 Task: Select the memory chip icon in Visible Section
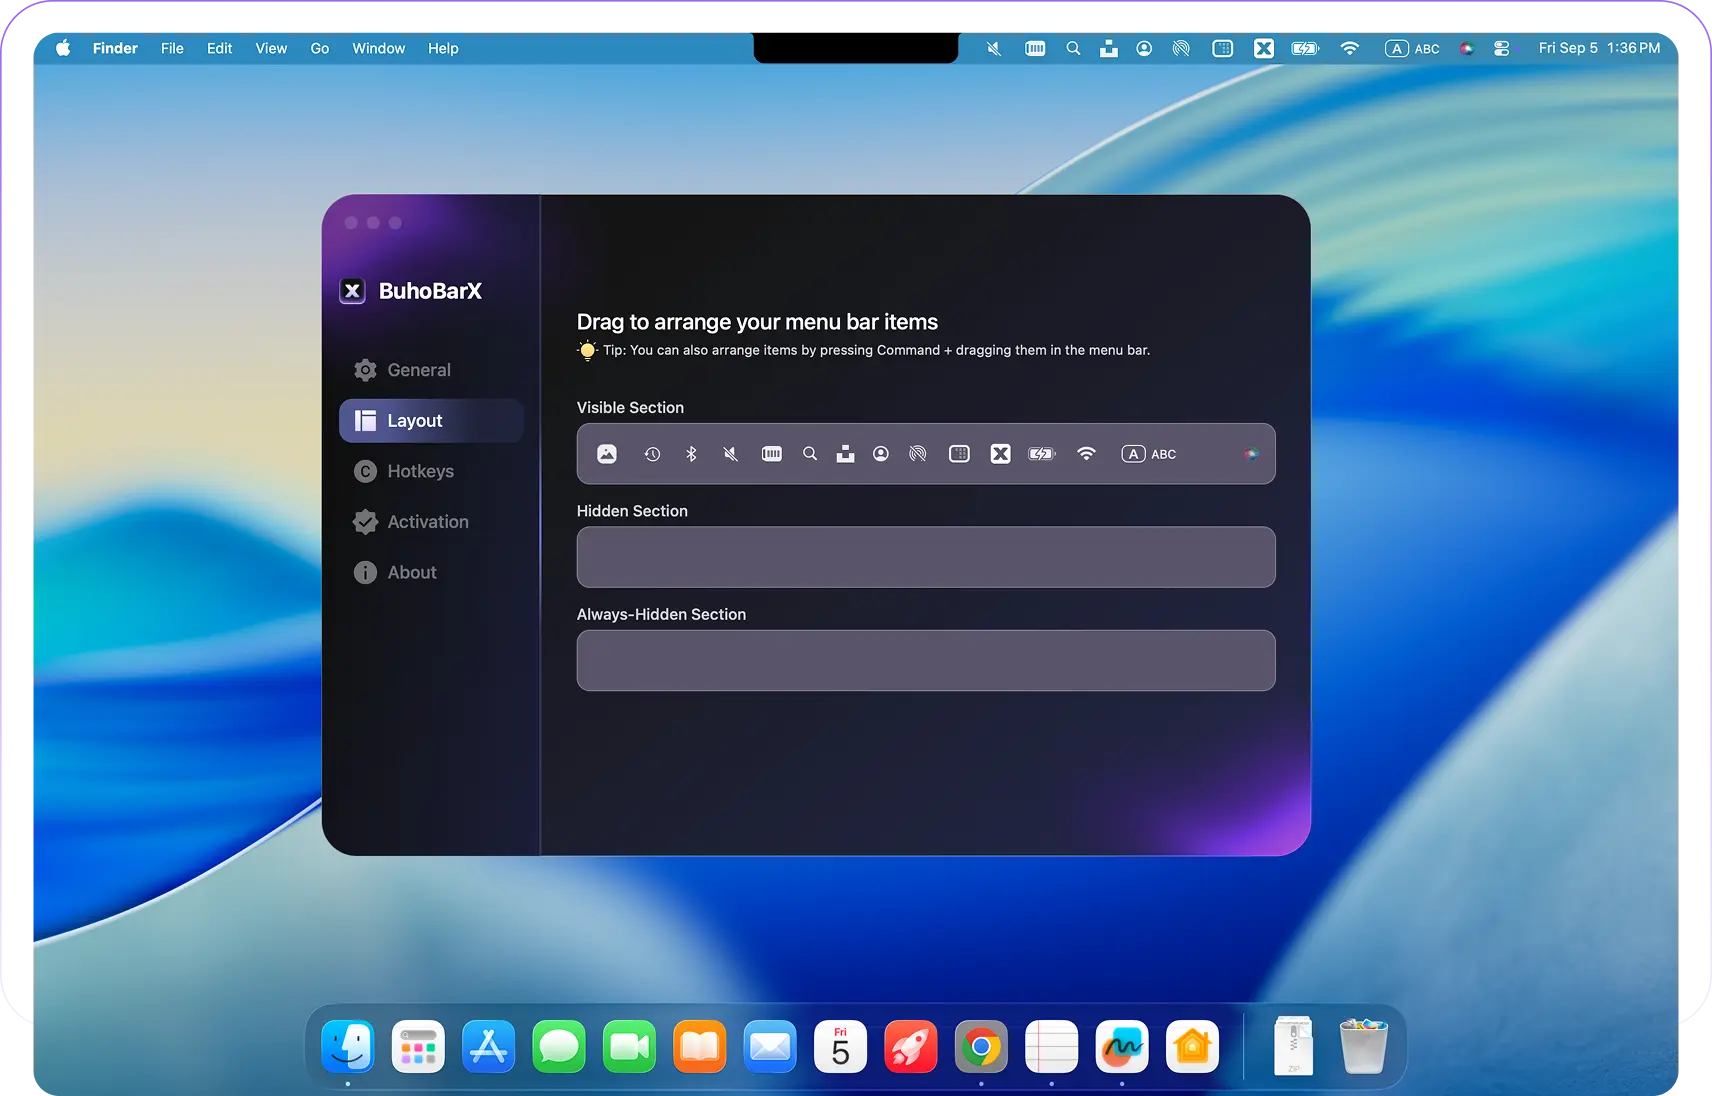coord(772,454)
